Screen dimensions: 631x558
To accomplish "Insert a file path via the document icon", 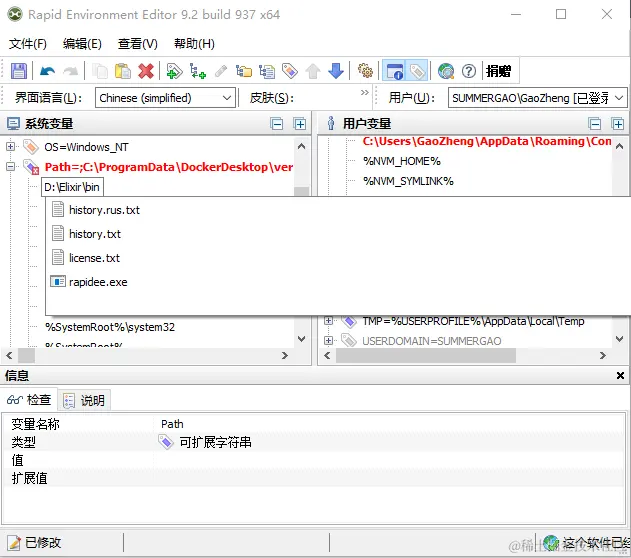I will (267, 71).
